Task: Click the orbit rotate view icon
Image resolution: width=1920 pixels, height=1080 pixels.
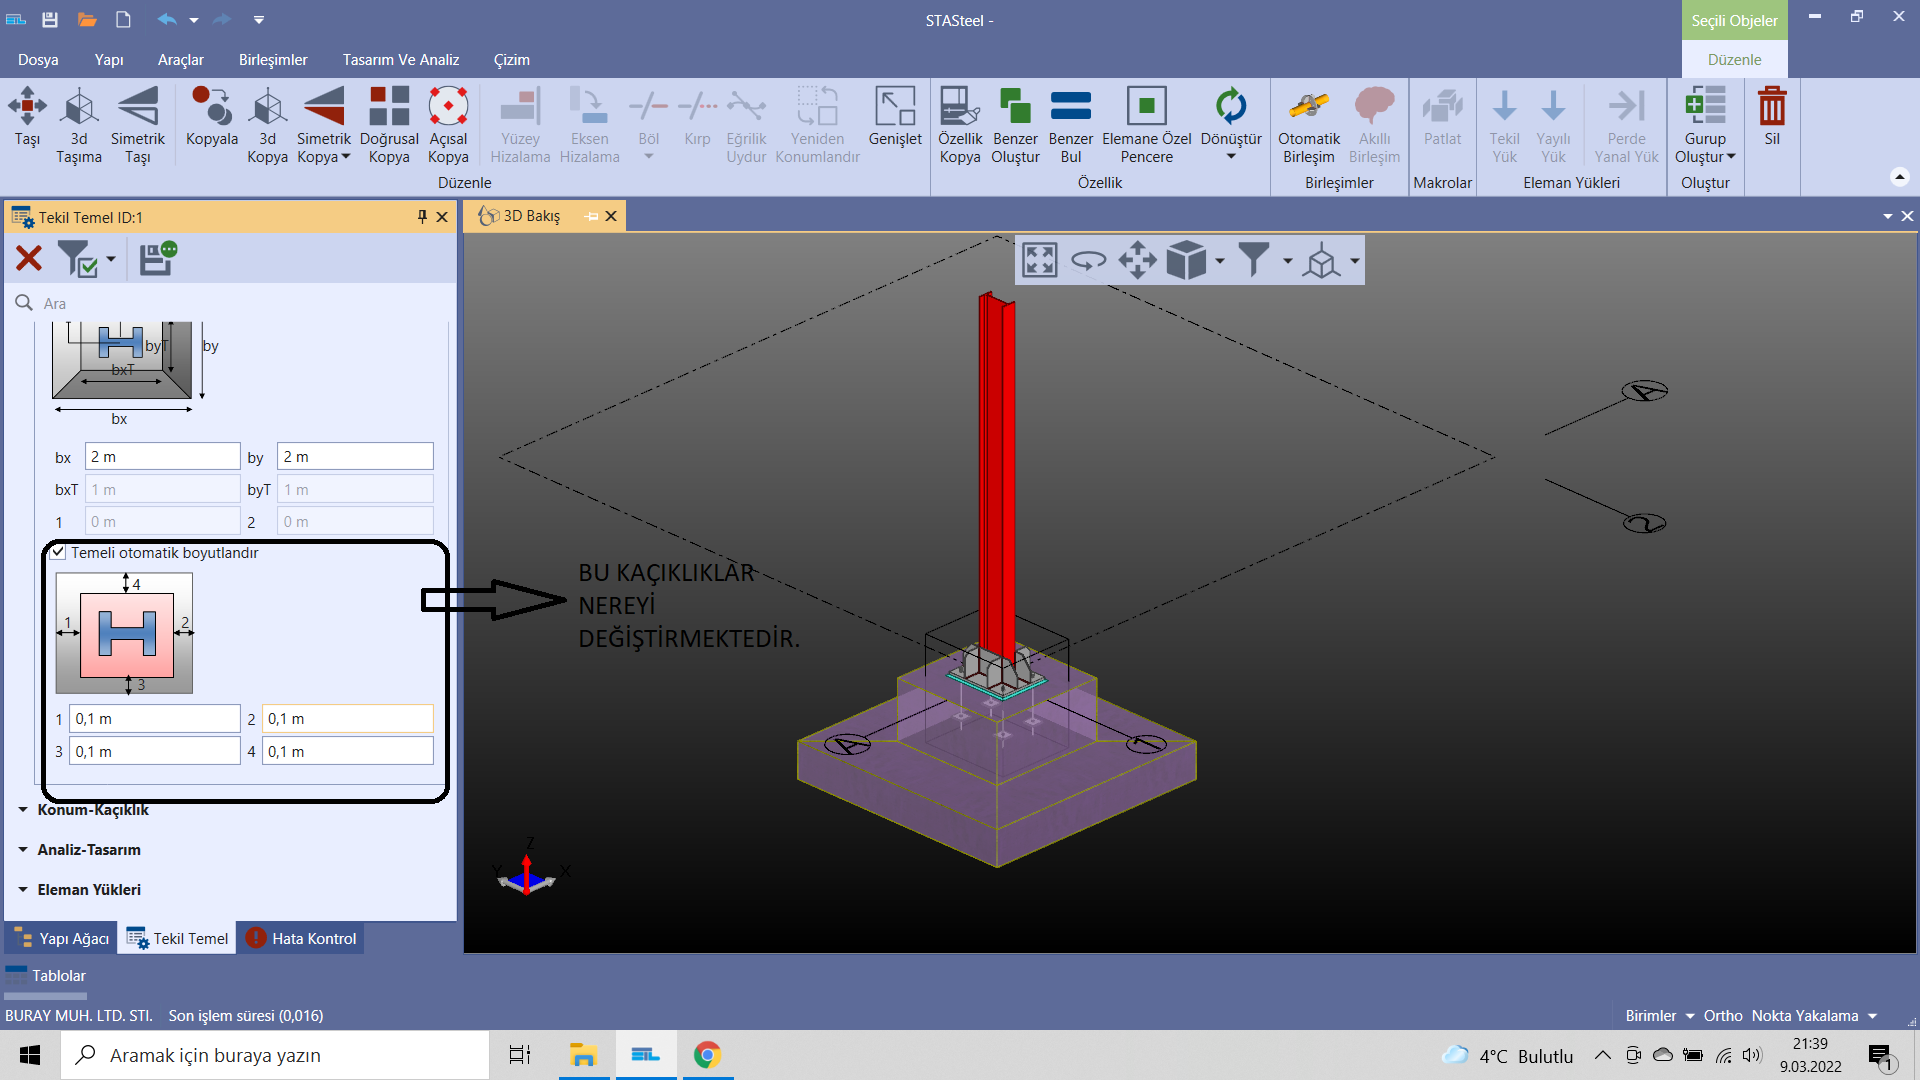Action: click(x=1088, y=261)
